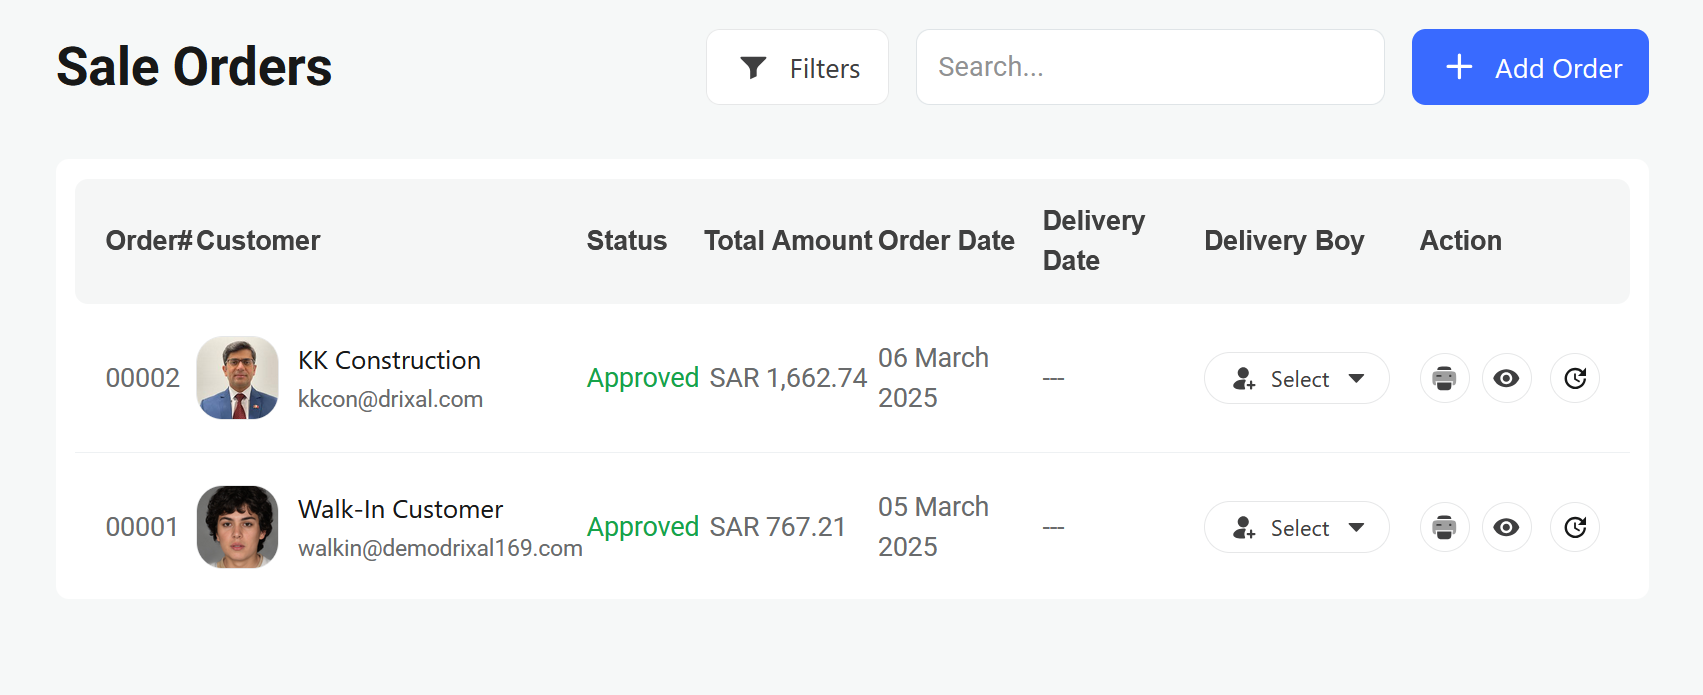View order 00002 details with the eye icon

(1506, 378)
